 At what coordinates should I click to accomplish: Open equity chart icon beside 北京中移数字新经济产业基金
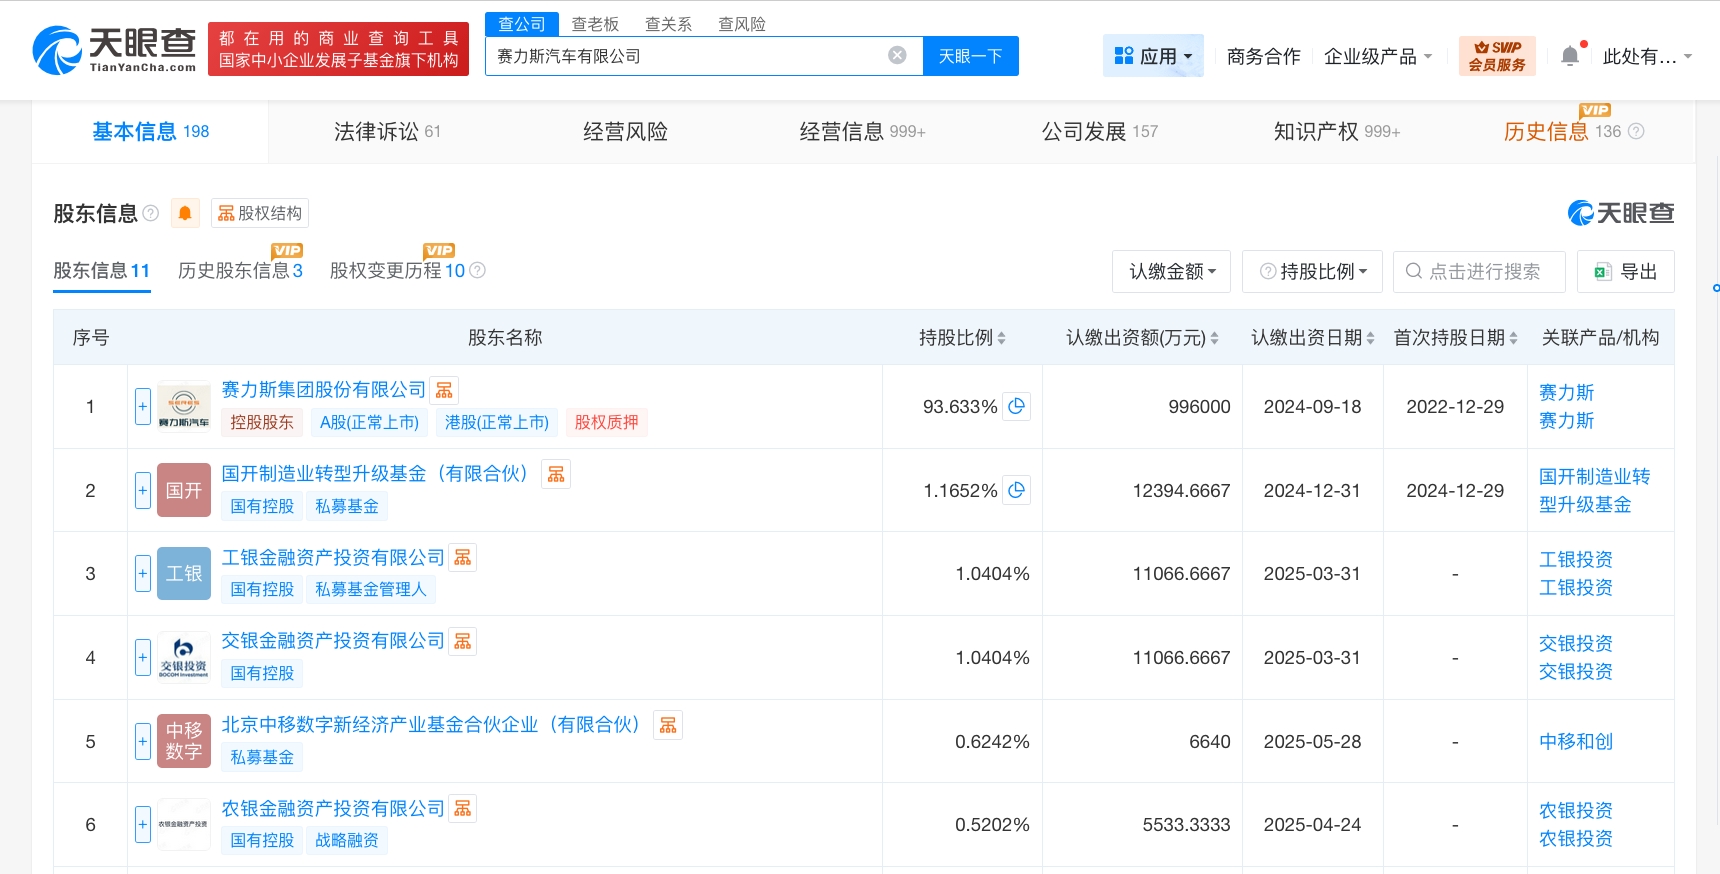click(x=668, y=725)
